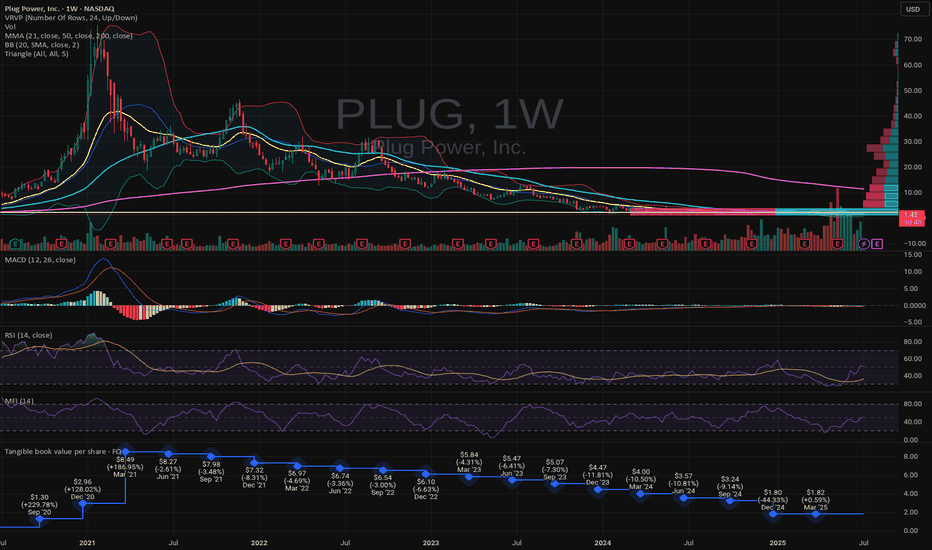Click the 2025 label on the time axis
932x550 pixels.
coord(777,543)
